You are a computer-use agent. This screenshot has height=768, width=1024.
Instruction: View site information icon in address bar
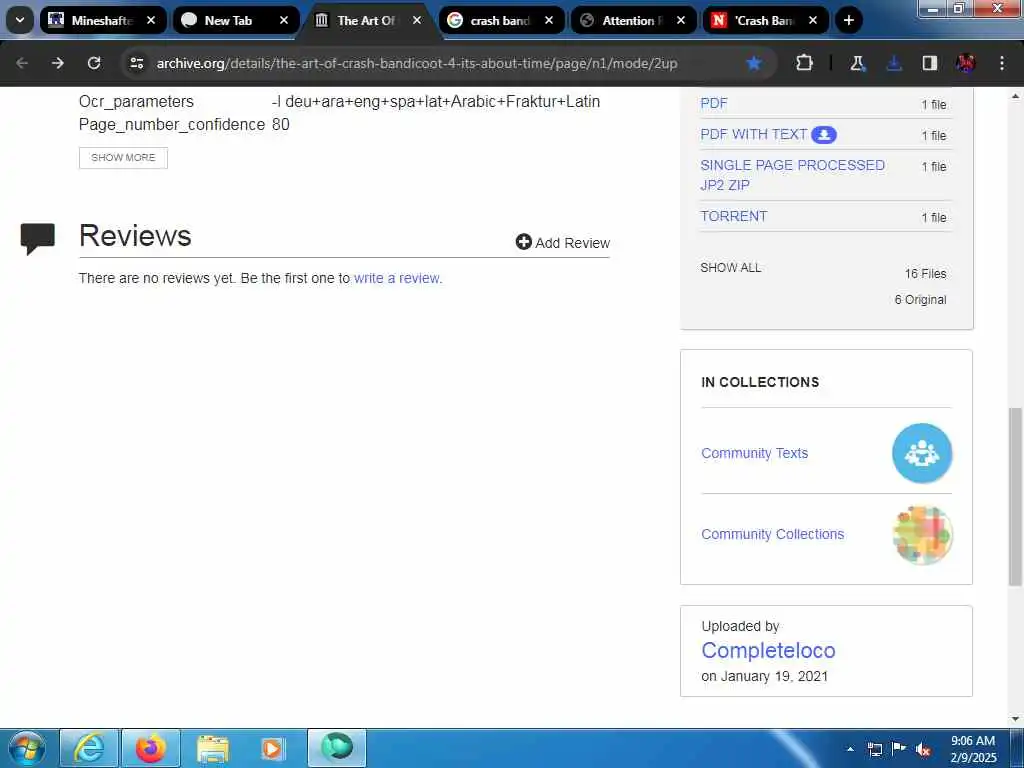coord(136,63)
